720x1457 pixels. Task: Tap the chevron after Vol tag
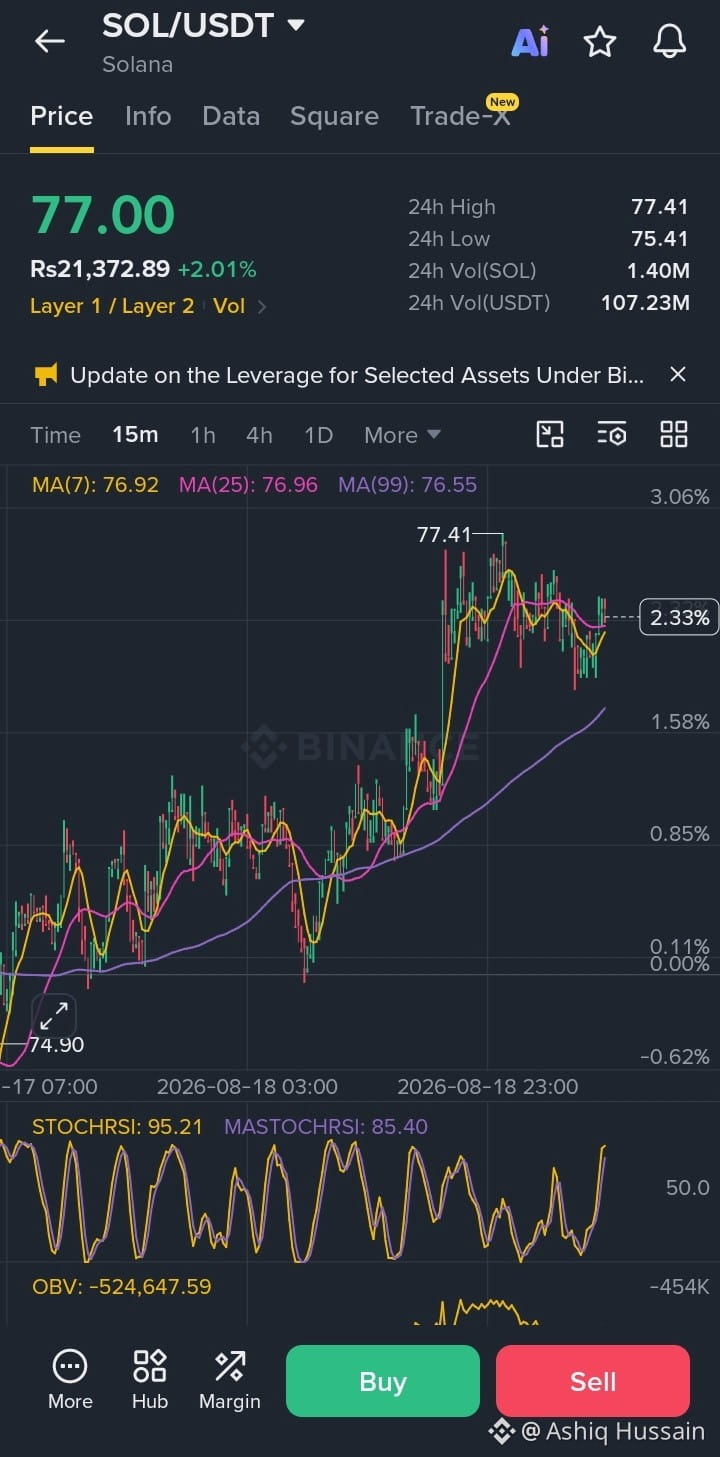tap(262, 307)
